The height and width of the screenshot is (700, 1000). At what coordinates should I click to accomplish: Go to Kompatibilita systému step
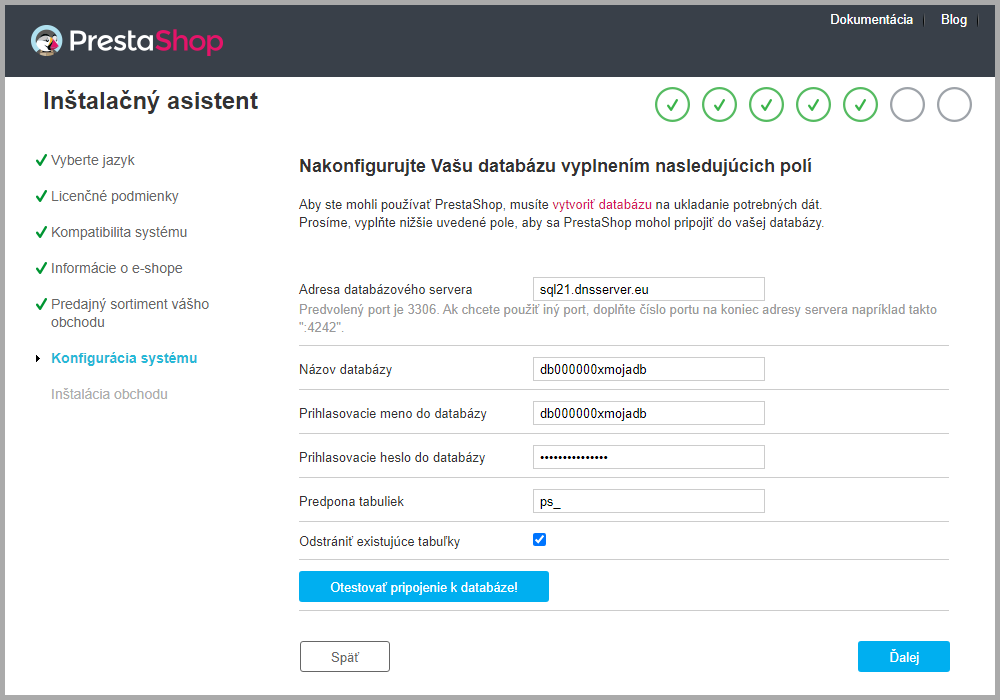[x=119, y=232]
